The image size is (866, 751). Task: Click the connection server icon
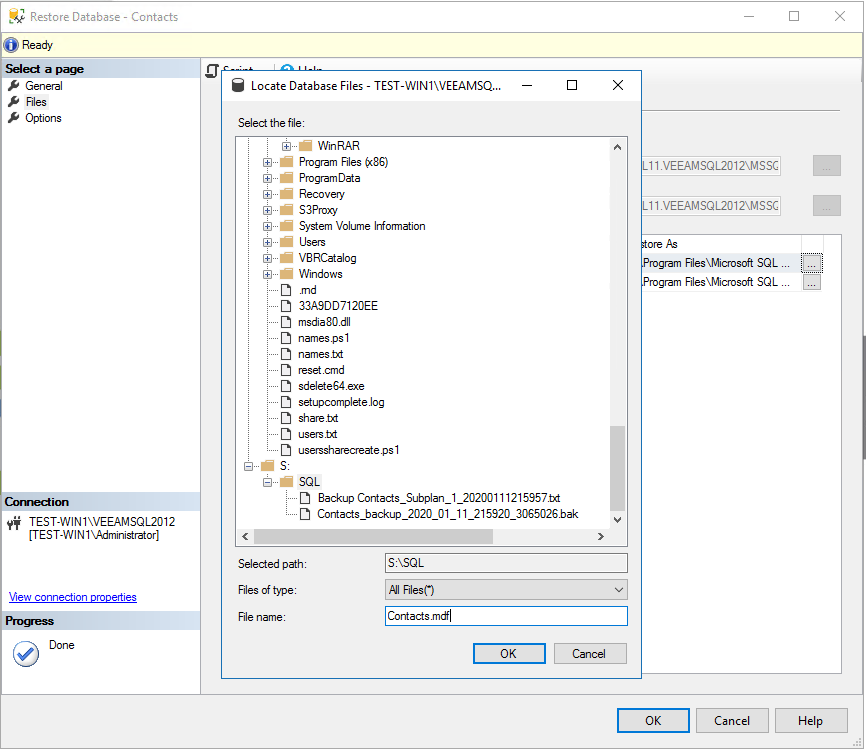[14, 522]
